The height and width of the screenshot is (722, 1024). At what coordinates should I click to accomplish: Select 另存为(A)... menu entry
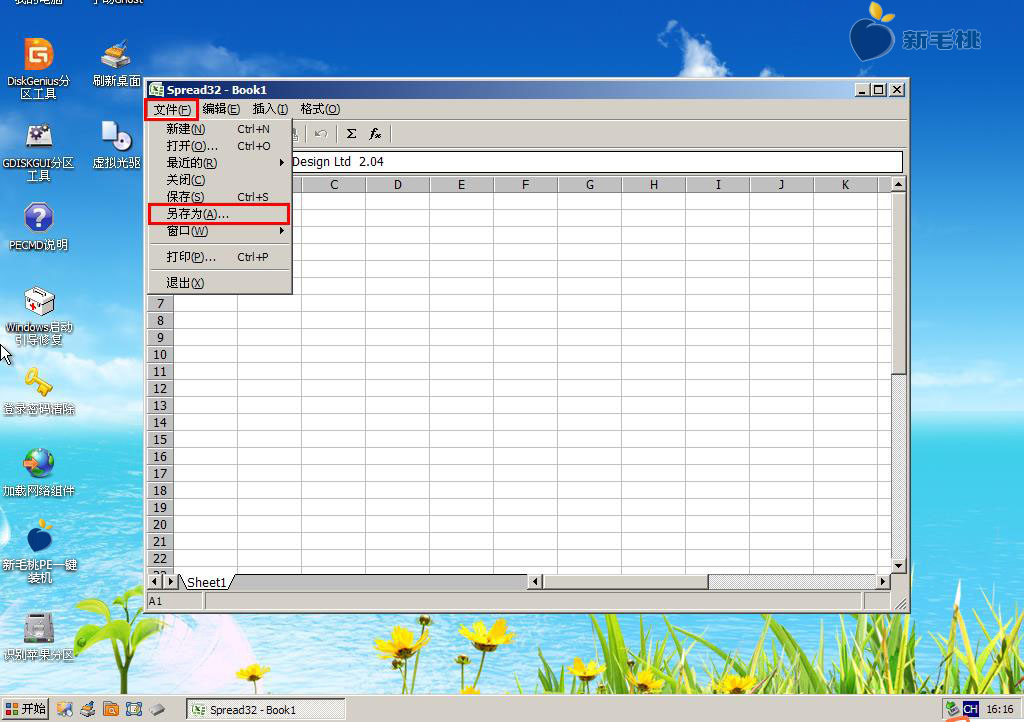pos(219,214)
